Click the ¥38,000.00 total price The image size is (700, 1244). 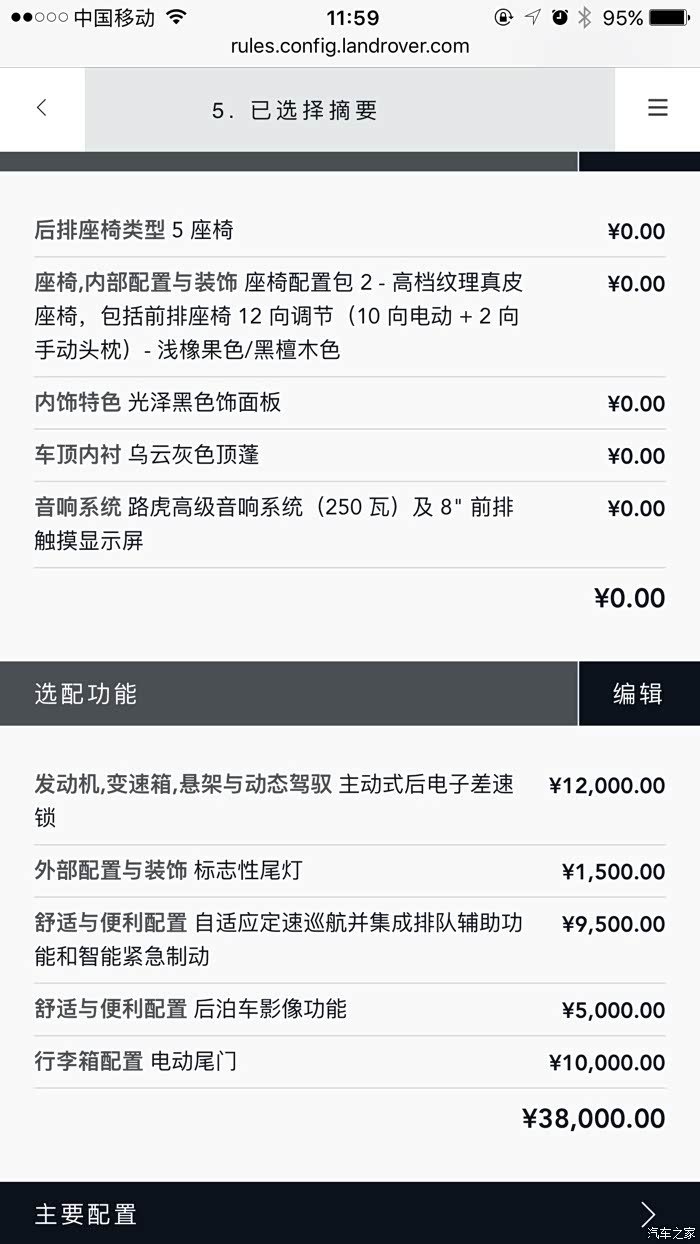[593, 1118]
